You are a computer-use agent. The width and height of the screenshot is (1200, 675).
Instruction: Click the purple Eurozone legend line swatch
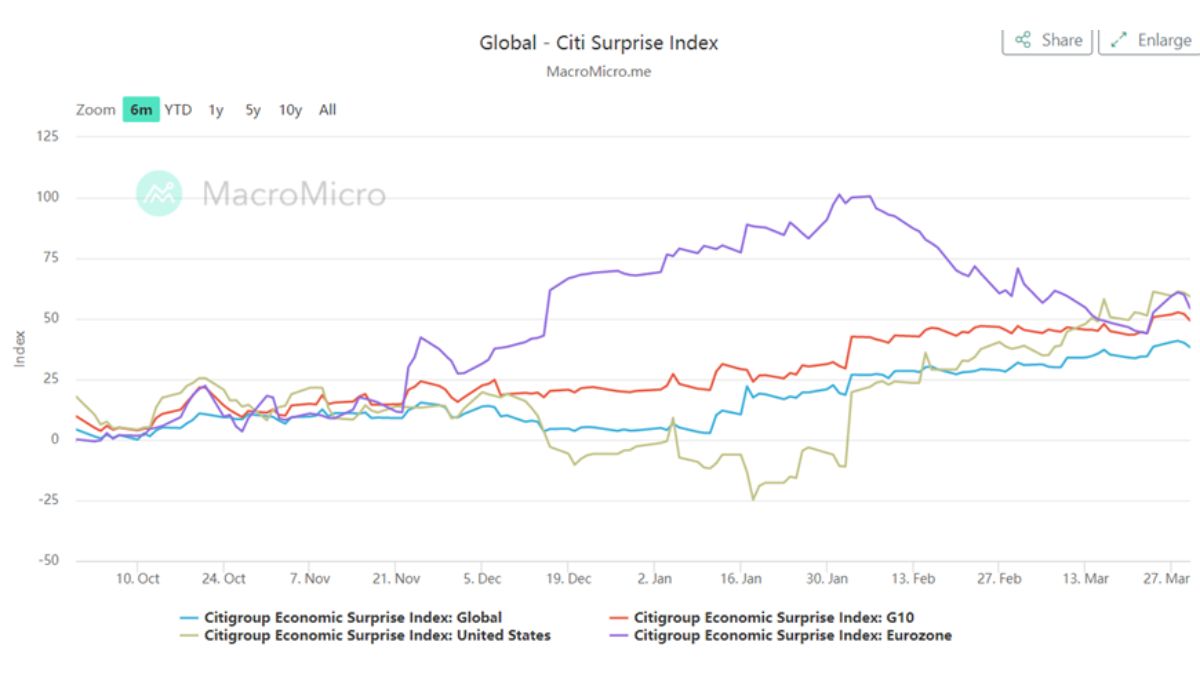click(618, 636)
